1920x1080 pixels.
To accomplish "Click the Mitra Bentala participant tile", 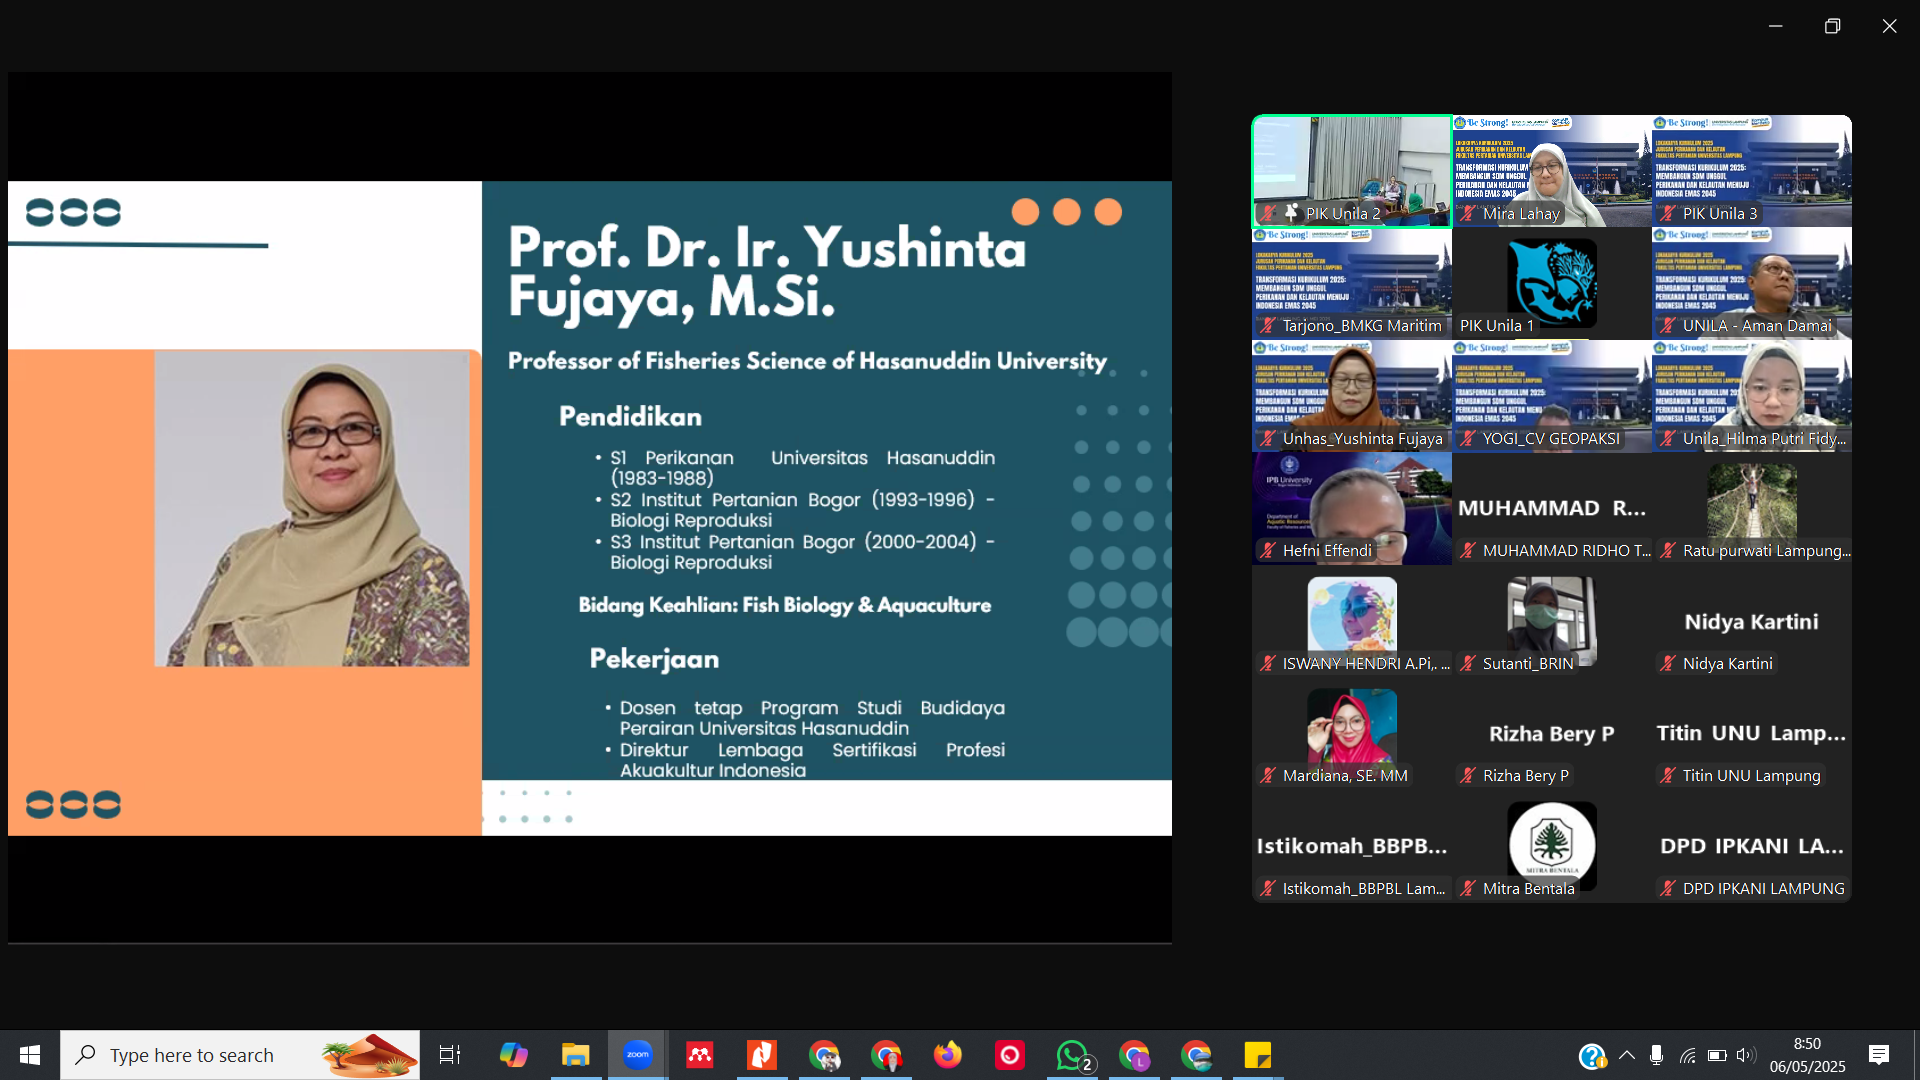I will 1551,847.
